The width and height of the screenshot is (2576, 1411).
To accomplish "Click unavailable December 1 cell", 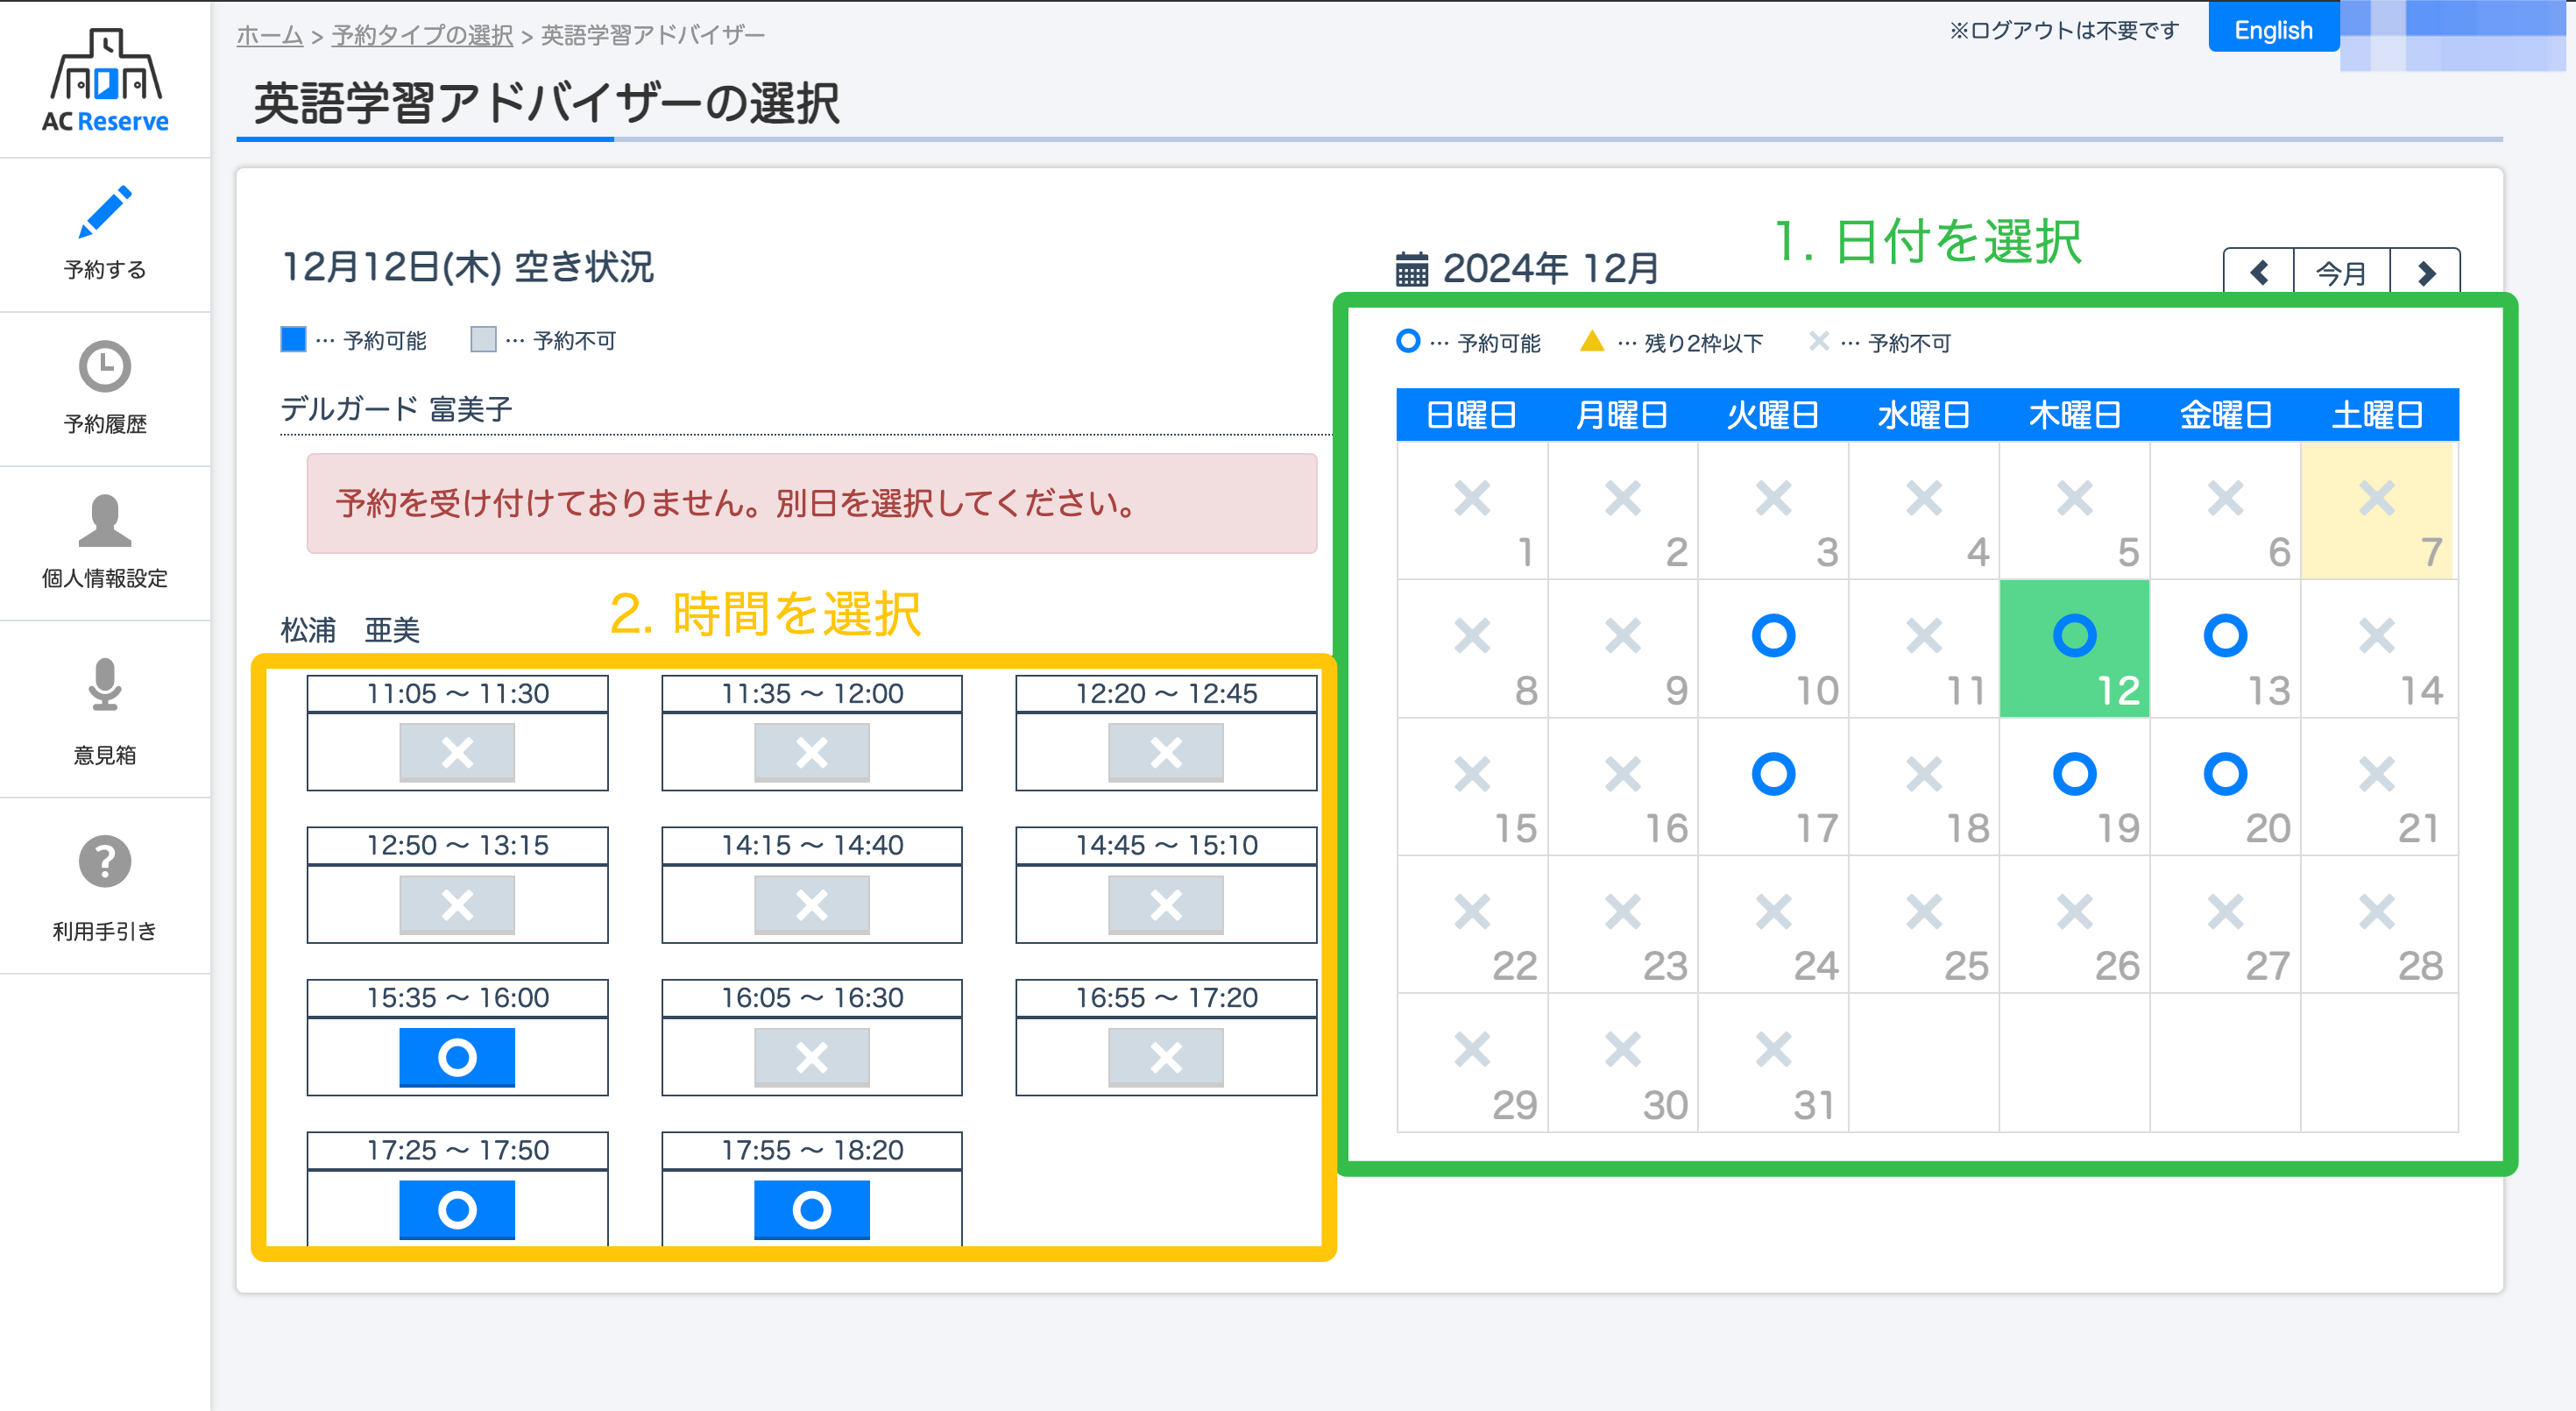I will (1472, 511).
